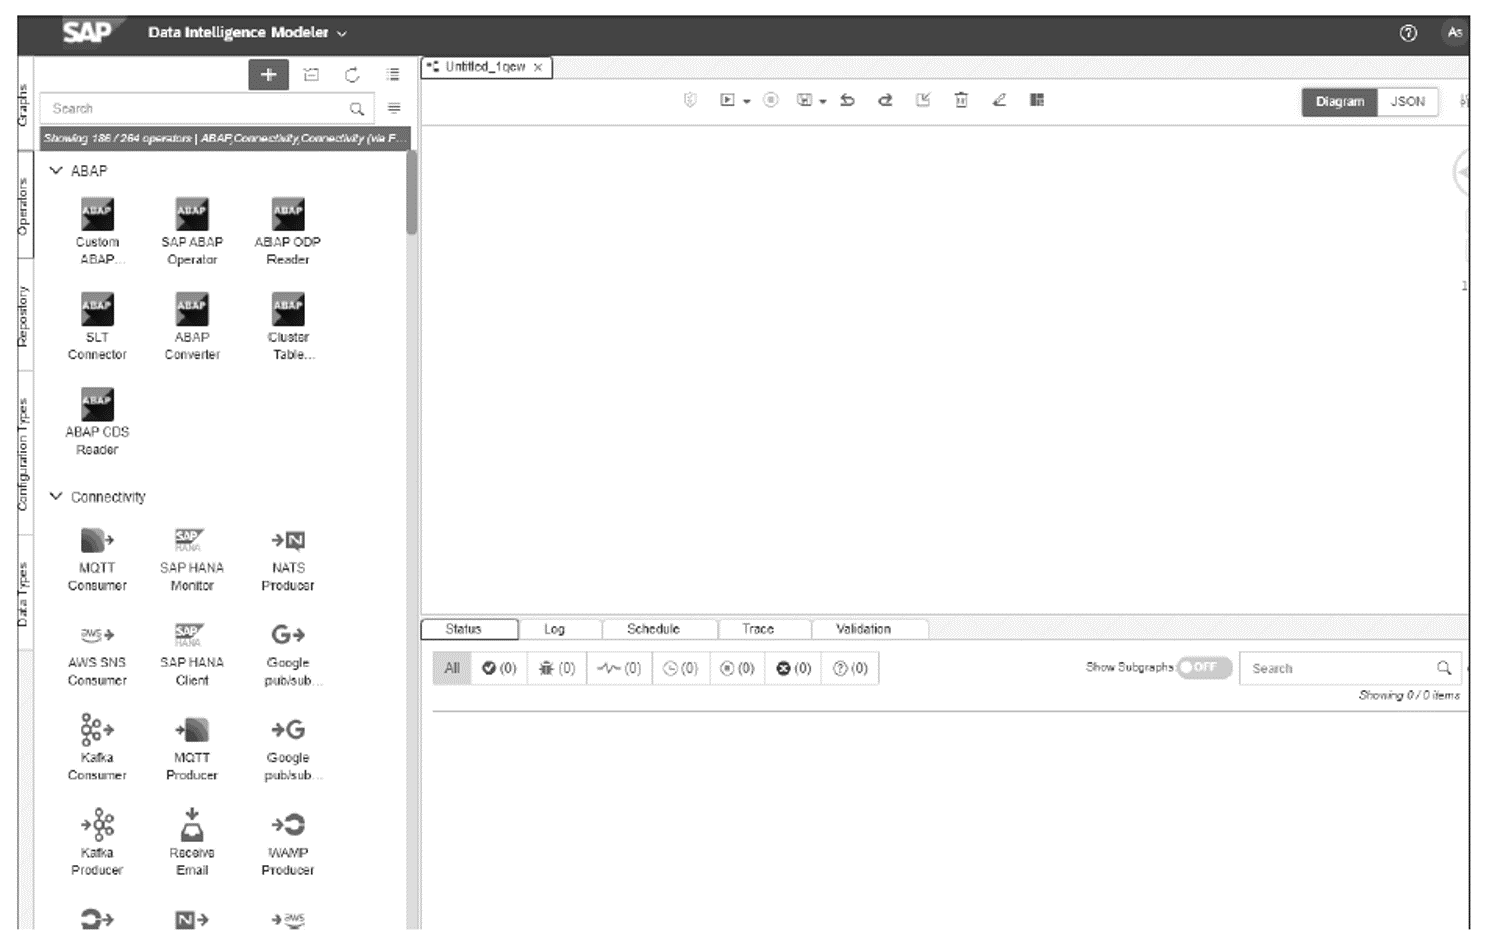Close the Untitled_1 graph tab
This screenshot has width=1485, height=950.
(538, 67)
